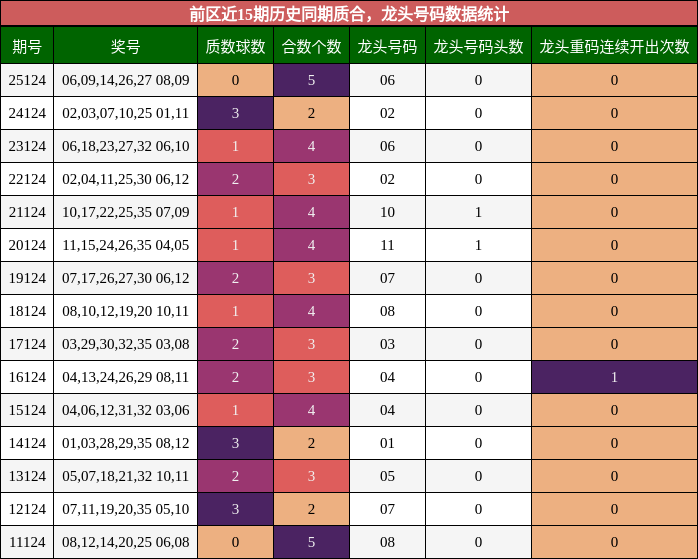Click period number 15124
This screenshot has width=698, height=559.
(27, 410)
